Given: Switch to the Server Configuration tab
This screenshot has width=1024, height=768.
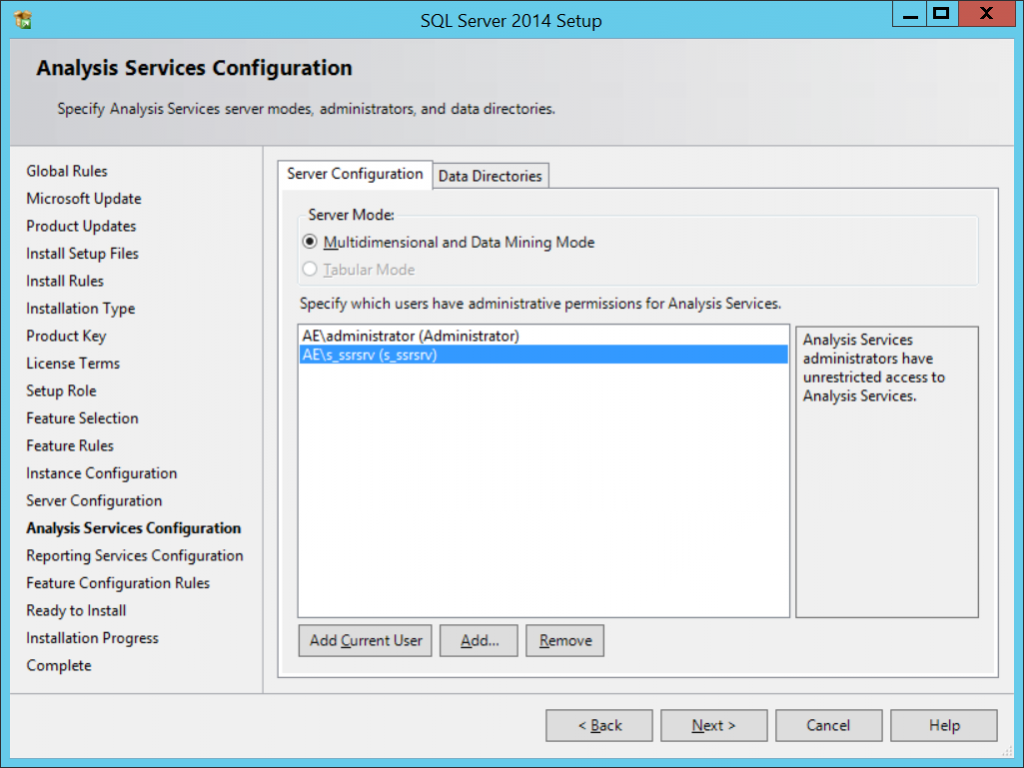Looking at the screenshot, I should [356, 174].
